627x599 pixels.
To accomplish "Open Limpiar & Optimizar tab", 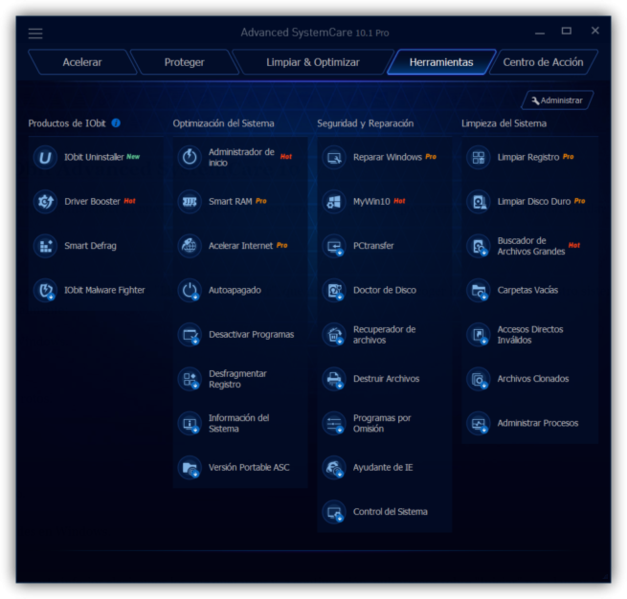I will click(313, 62).
